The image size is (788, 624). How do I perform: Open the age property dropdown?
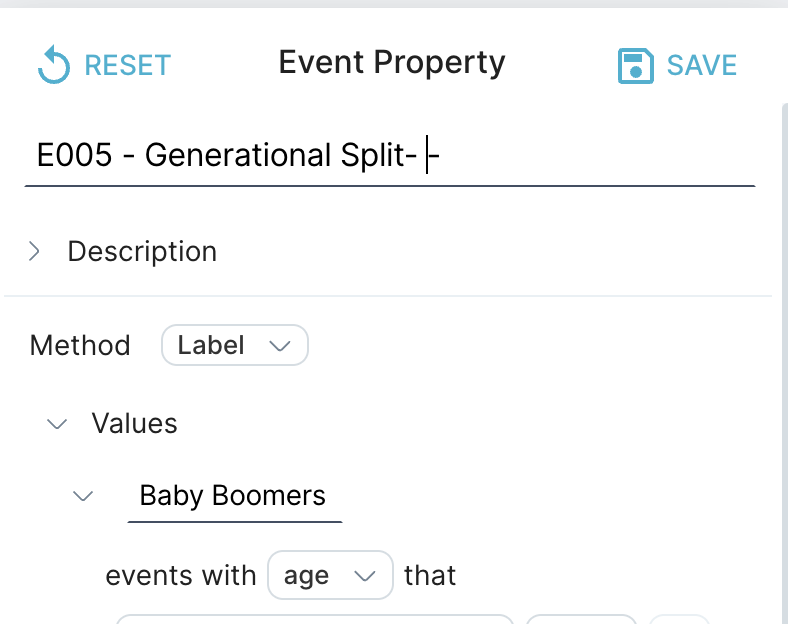point(330,575)
